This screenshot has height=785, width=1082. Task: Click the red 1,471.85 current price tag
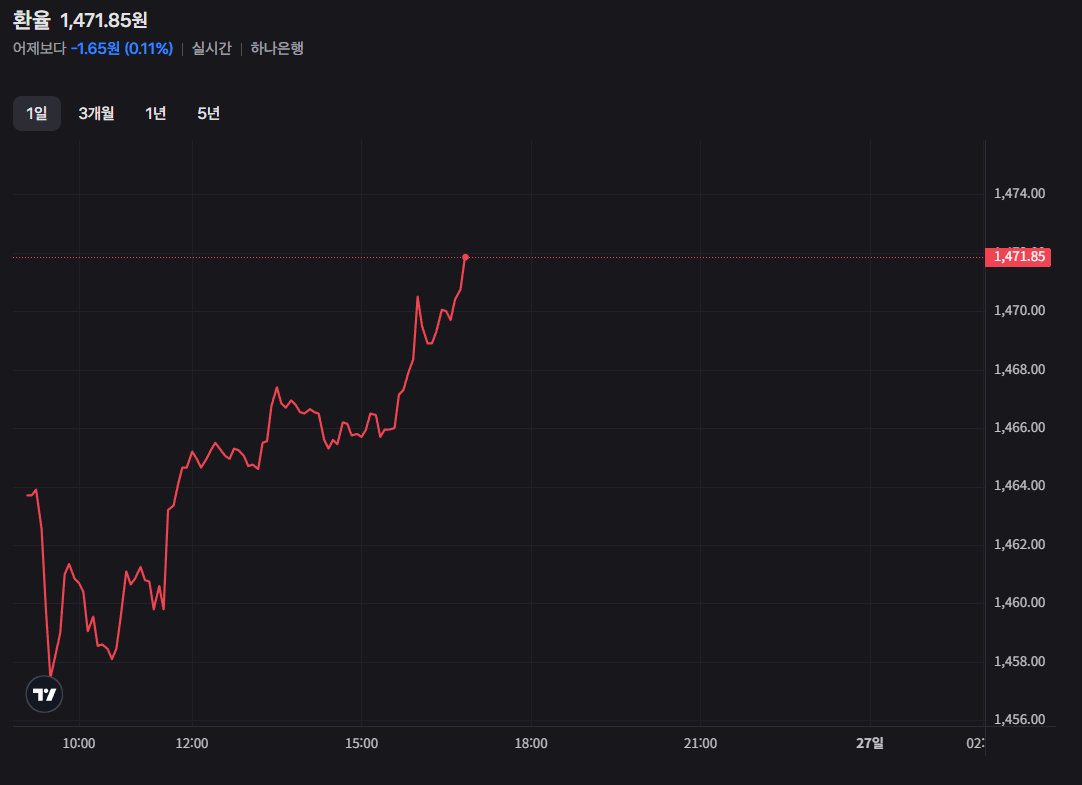[1018, 257]
